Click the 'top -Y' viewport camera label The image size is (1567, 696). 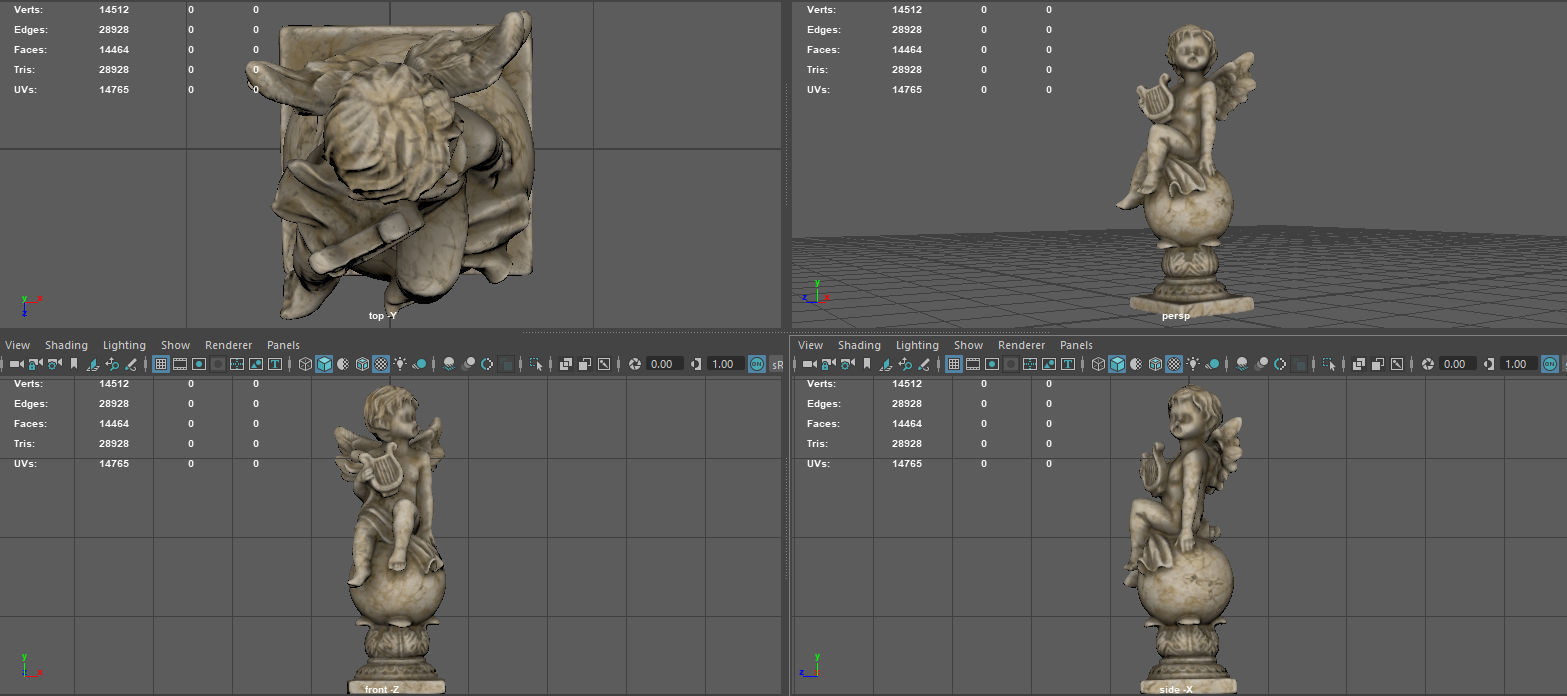383,316
